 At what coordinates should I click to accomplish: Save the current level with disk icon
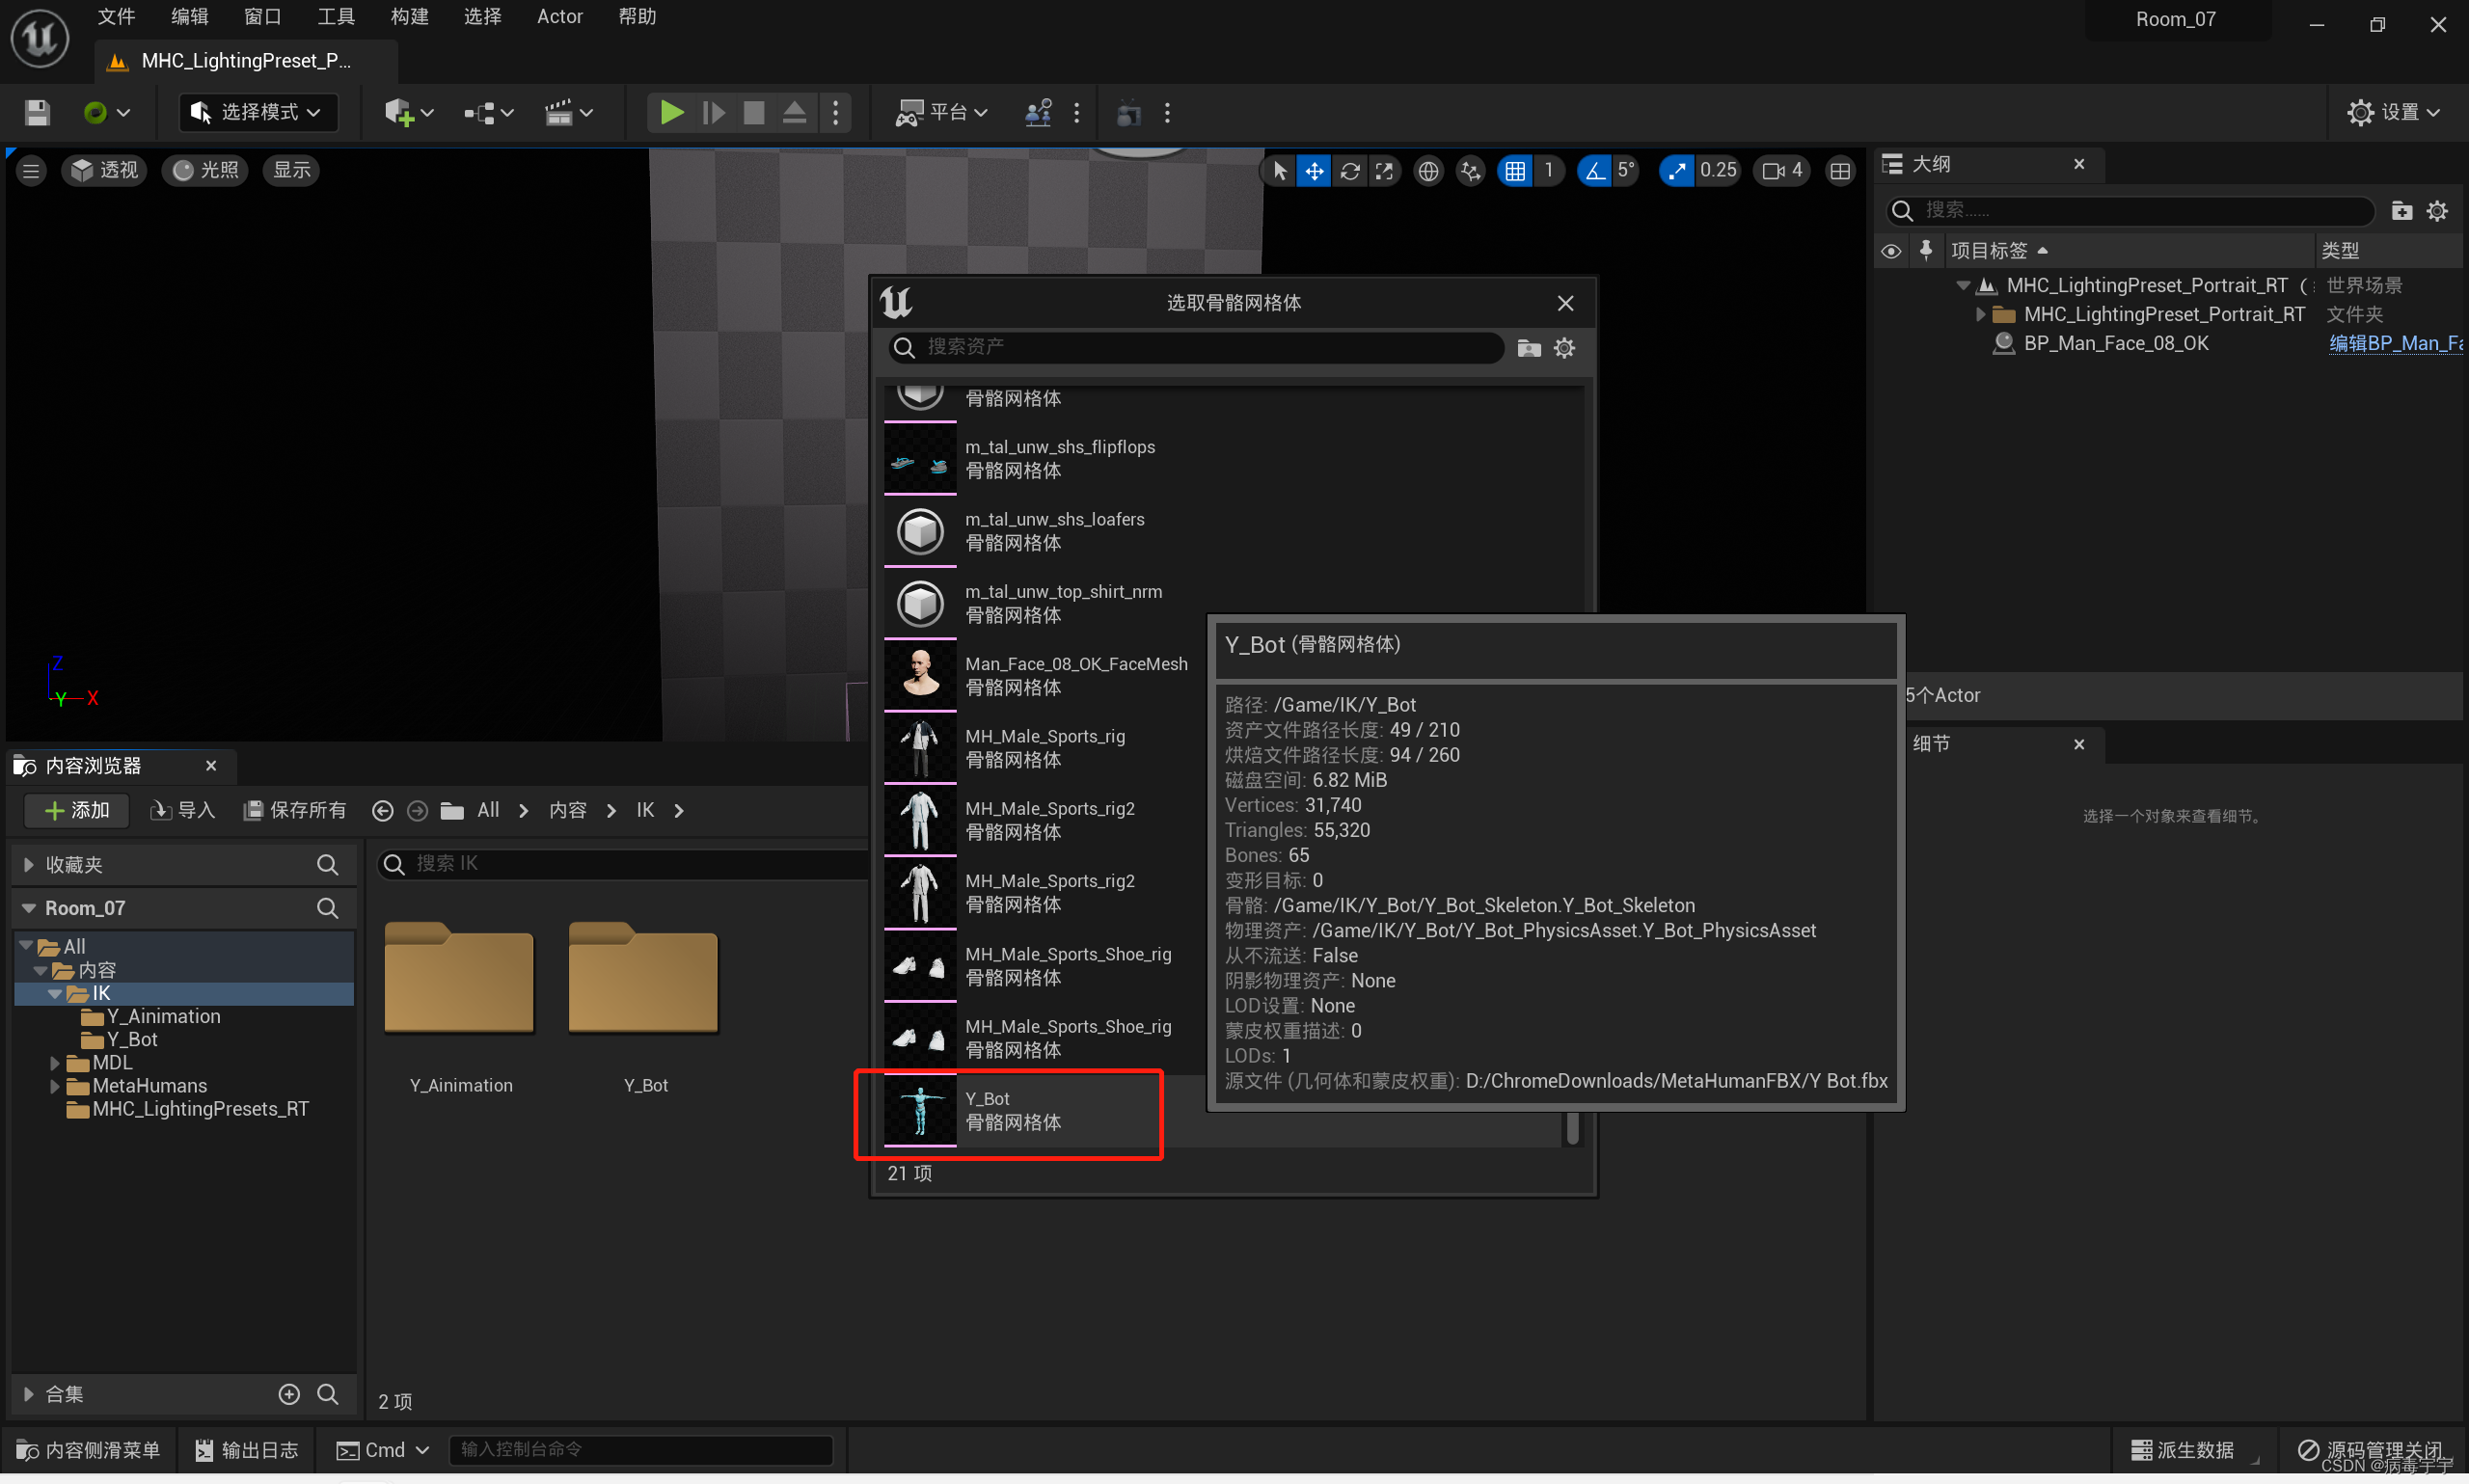pyautogui.click(x=37, y=112)
